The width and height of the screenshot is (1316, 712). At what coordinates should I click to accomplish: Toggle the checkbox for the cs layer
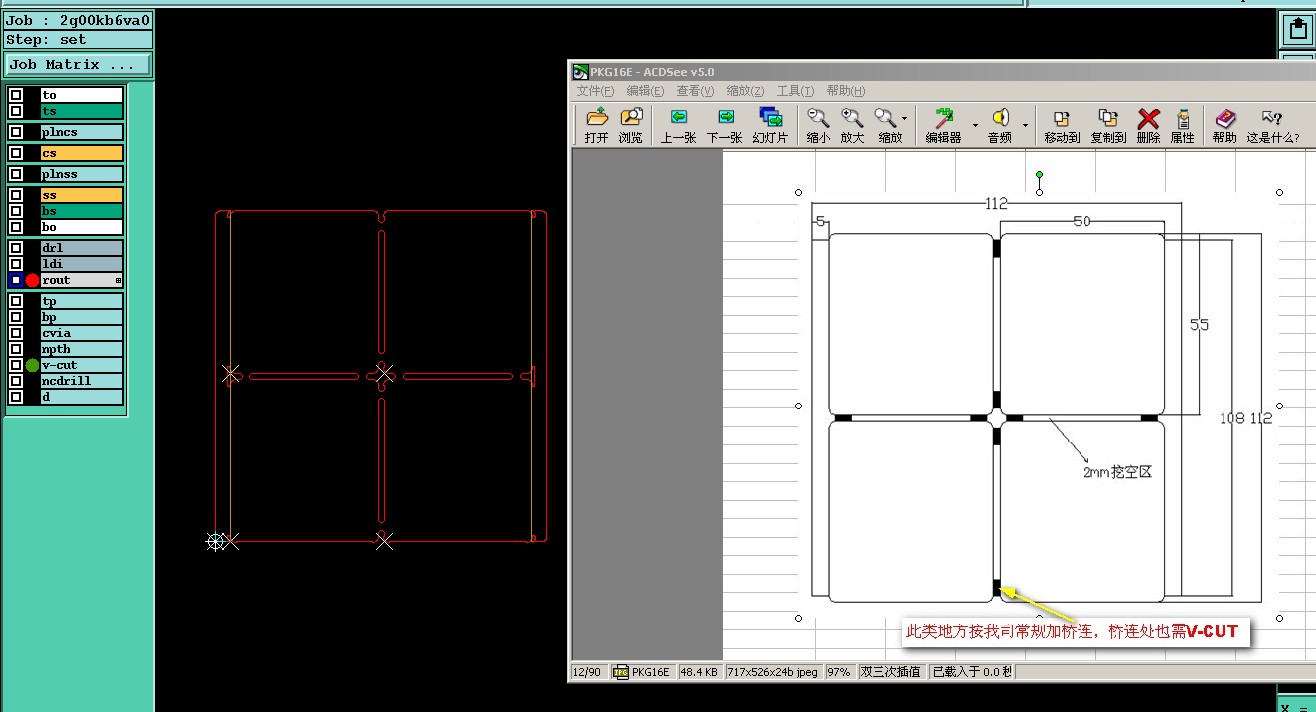pos(16,153)
